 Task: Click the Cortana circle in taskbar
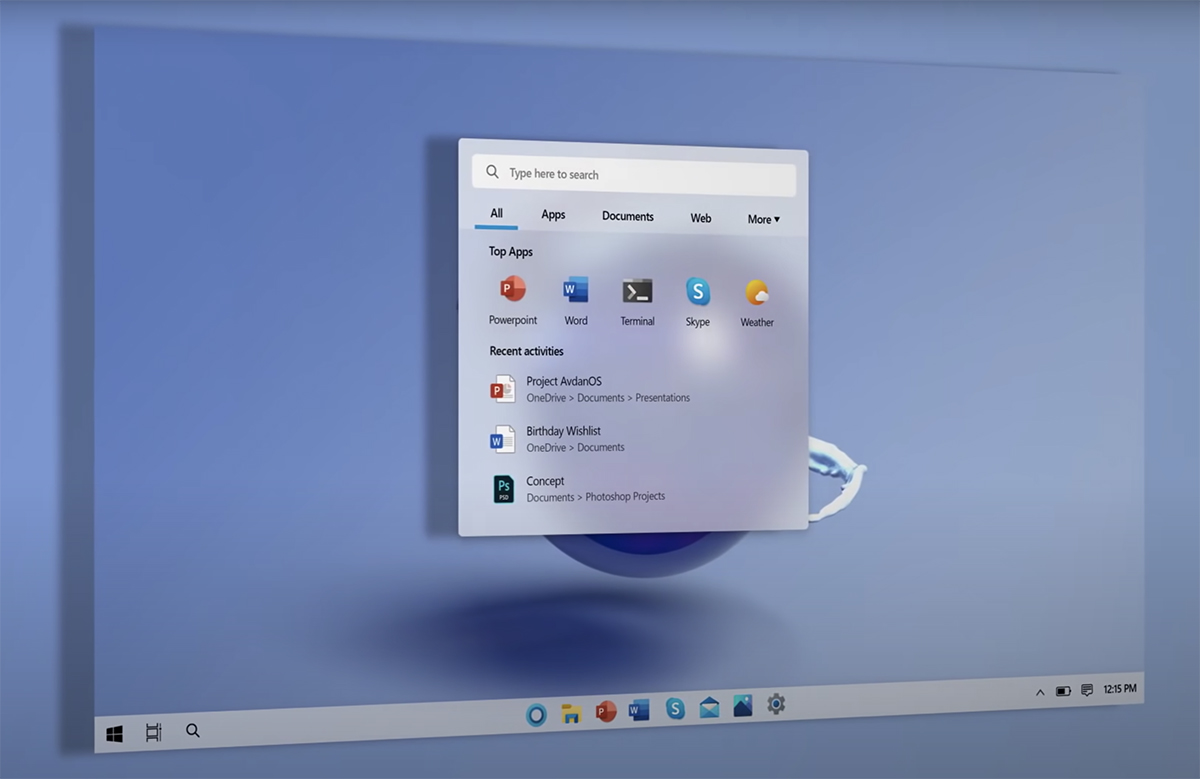[x=537, y=714]
